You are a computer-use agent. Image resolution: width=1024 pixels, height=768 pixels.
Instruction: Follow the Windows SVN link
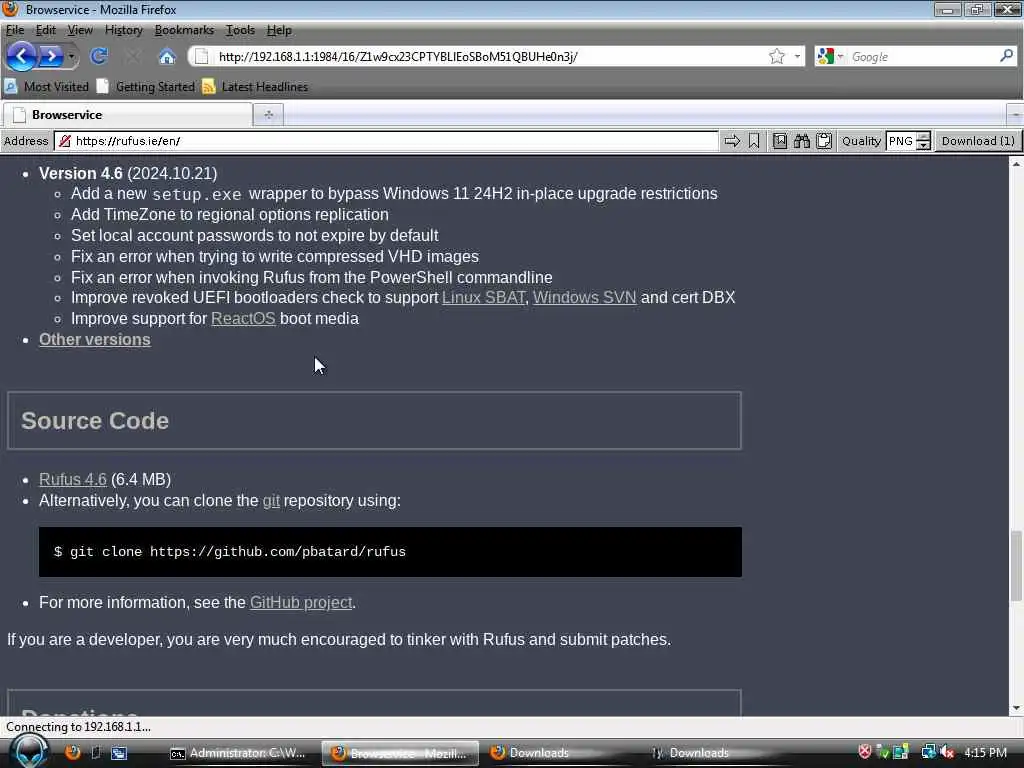tap(584, 298)
